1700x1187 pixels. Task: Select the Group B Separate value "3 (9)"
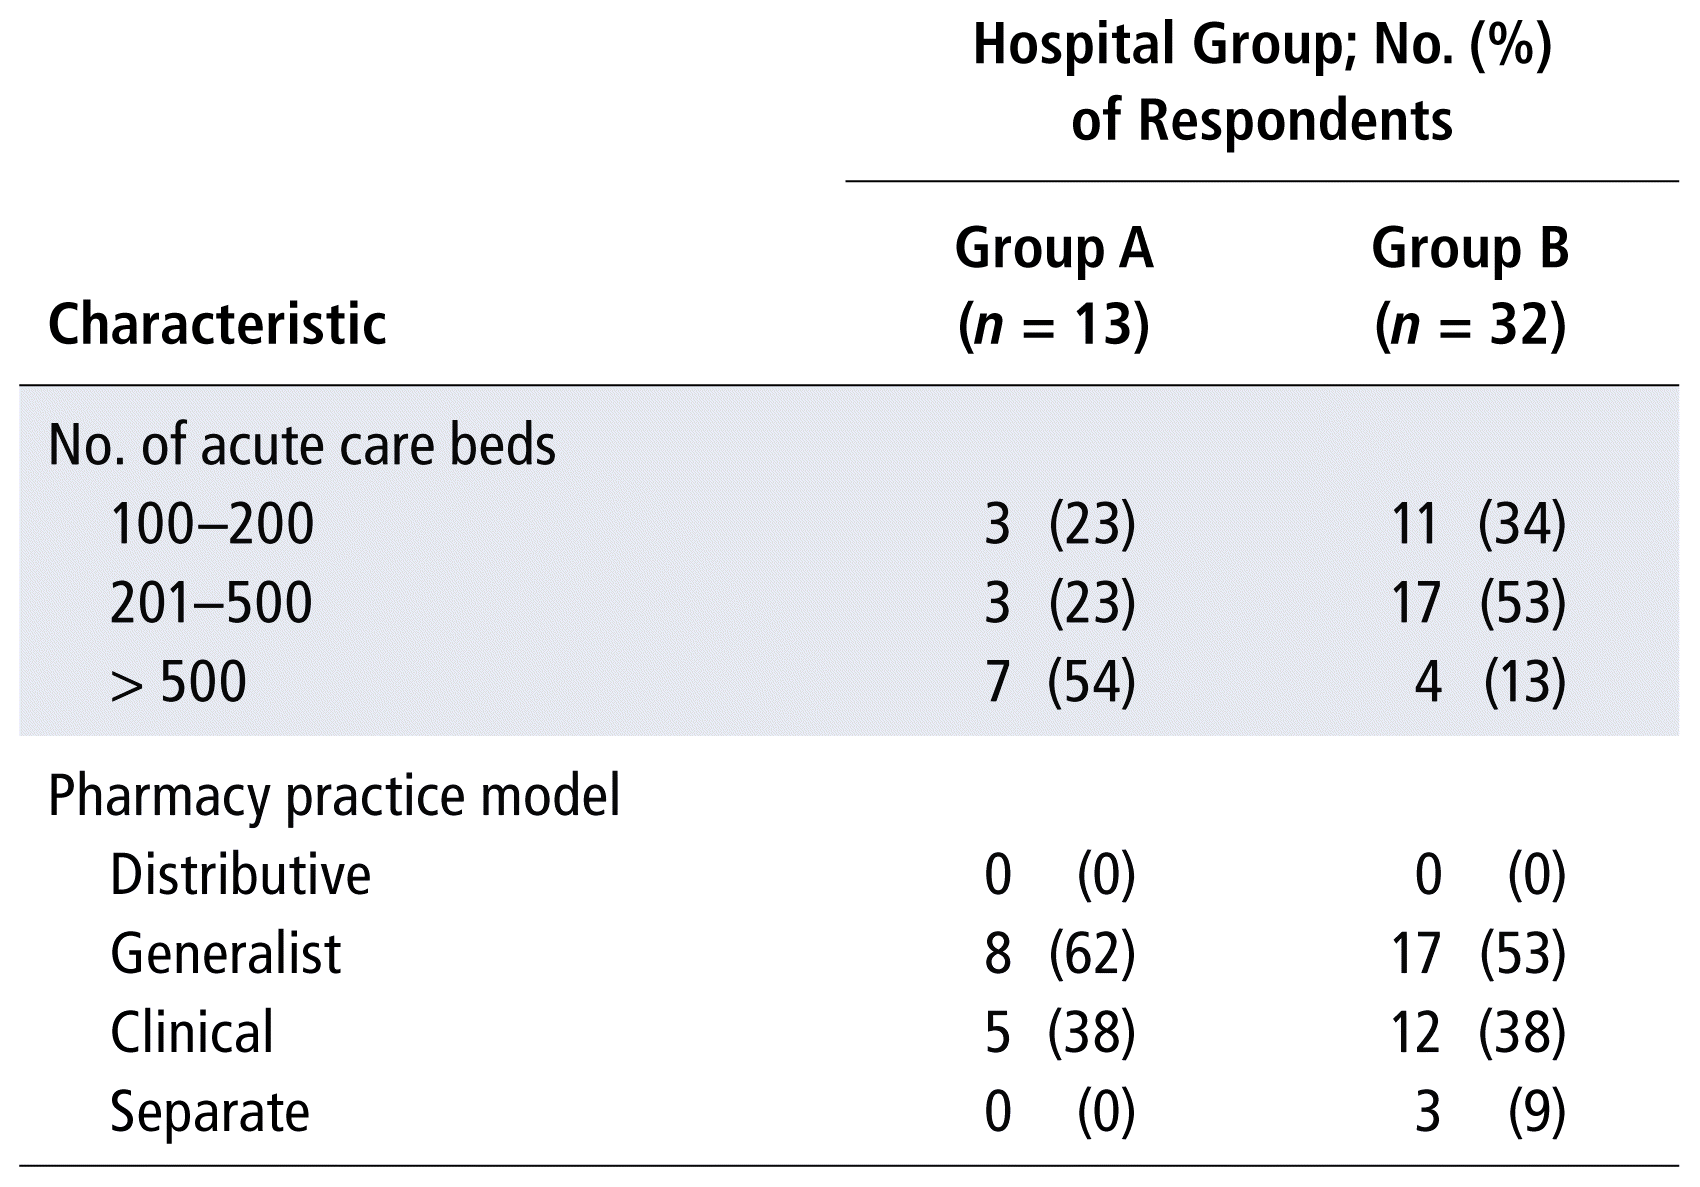coord(1490,1112)
